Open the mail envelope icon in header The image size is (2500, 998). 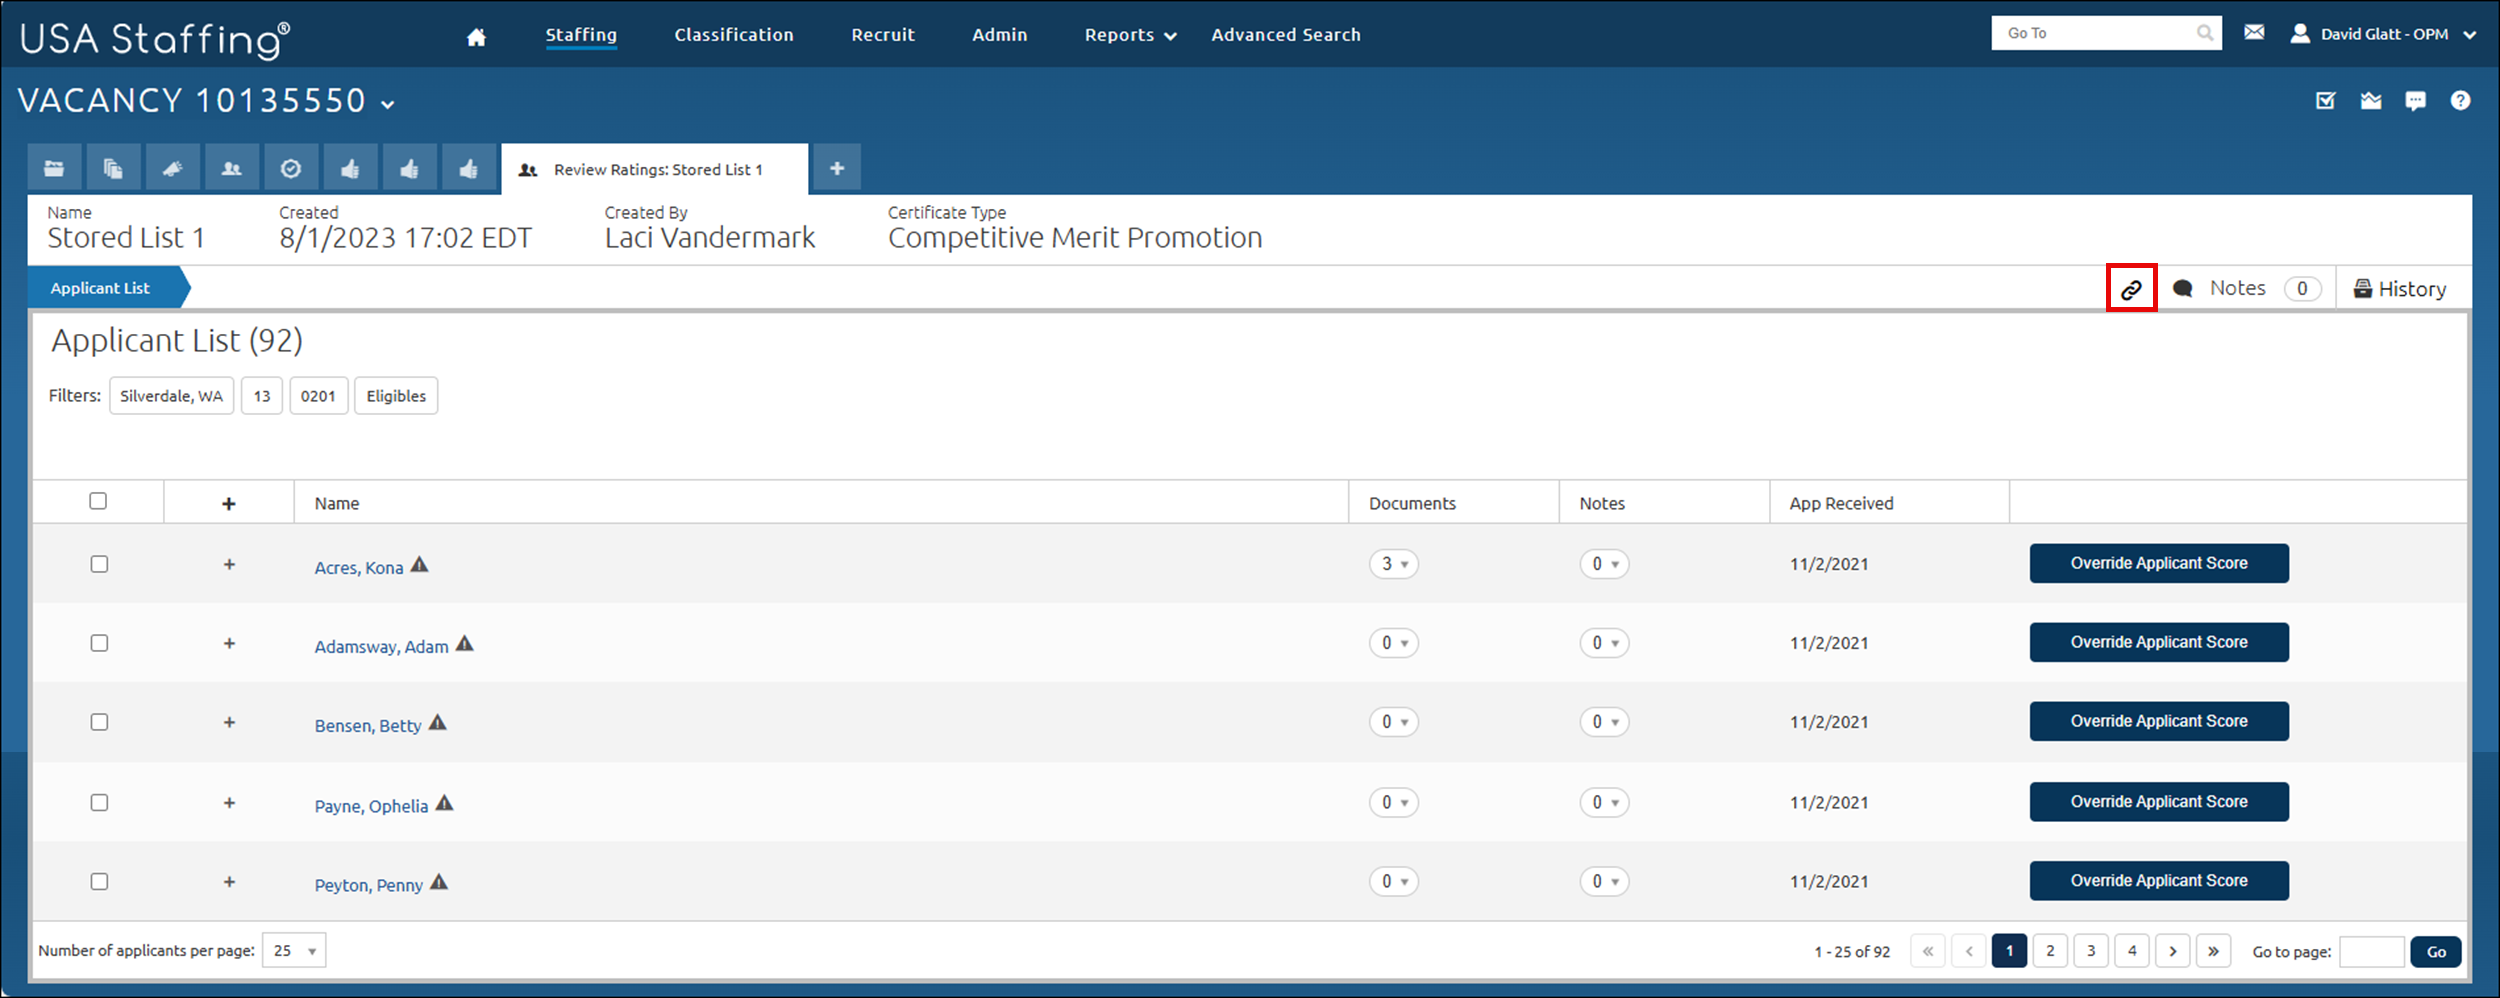pyautogui.click(x=2254, y=33)
